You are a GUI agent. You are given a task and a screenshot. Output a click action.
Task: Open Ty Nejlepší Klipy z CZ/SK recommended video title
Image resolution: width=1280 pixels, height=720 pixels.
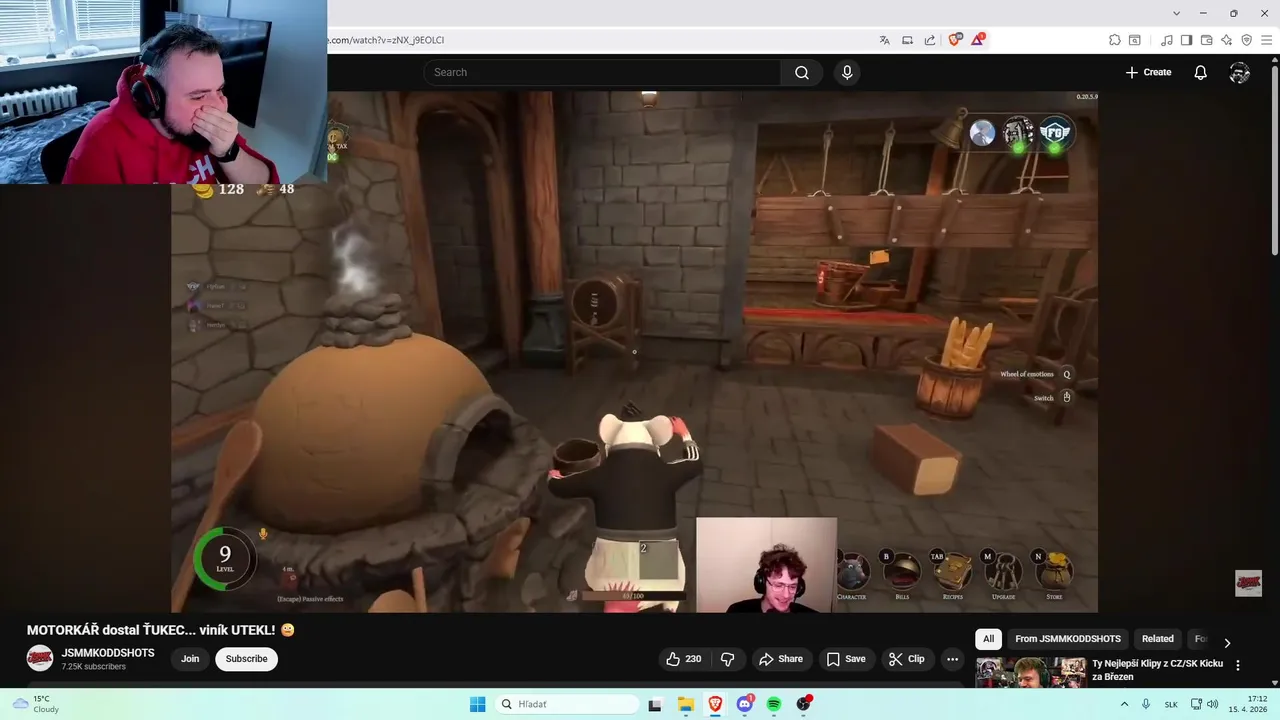tap(1157, 670)
